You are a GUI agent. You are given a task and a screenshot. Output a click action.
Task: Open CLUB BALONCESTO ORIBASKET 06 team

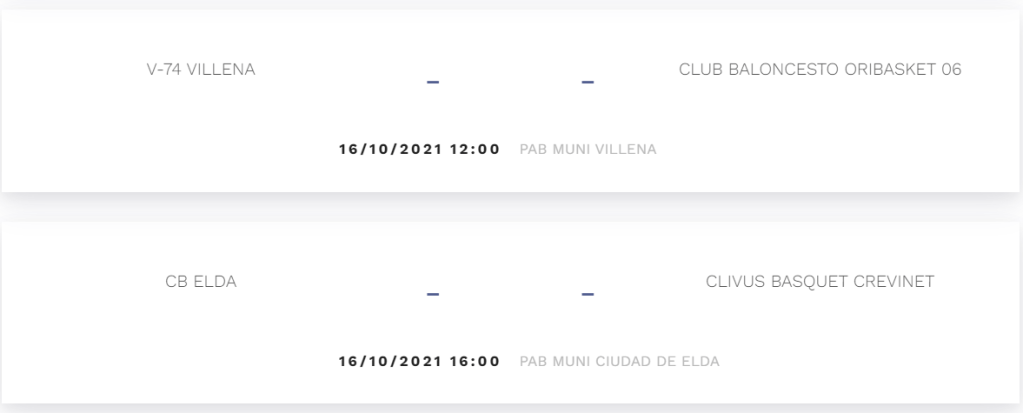(820, 71)
